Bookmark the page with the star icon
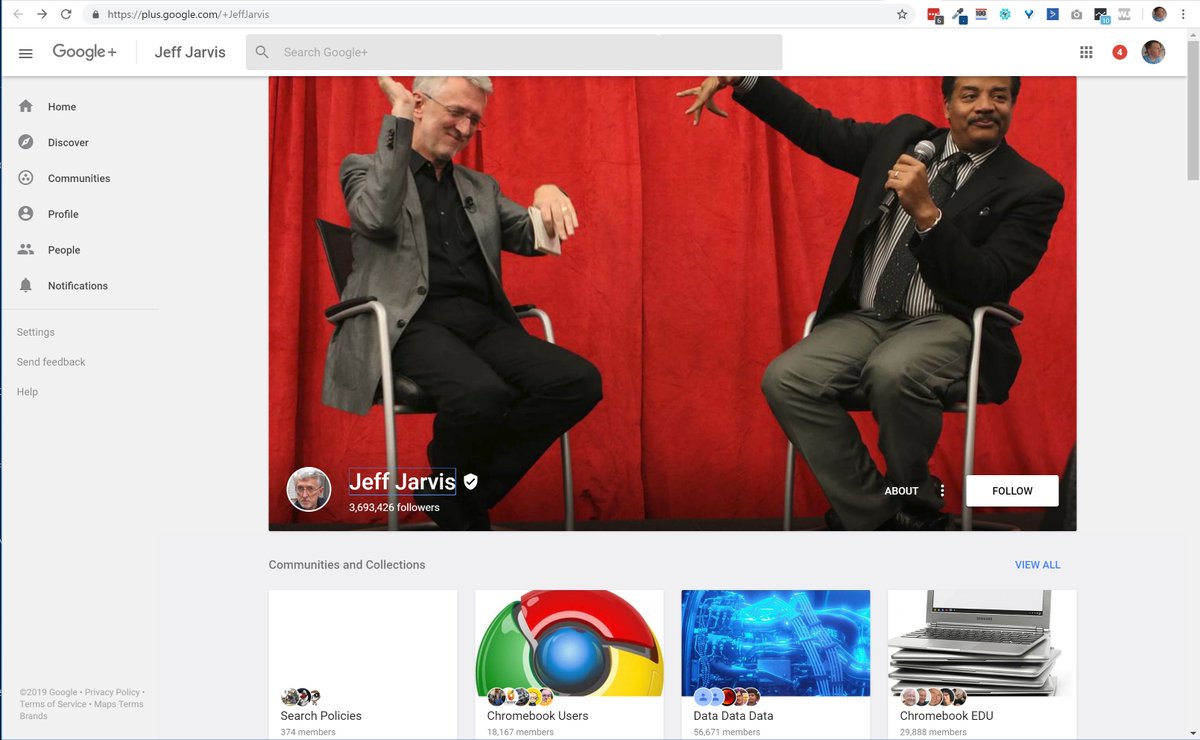Image resolution: width=1200 pixels, height=740 pixels. pyautogui.click(x=901, y=14)
